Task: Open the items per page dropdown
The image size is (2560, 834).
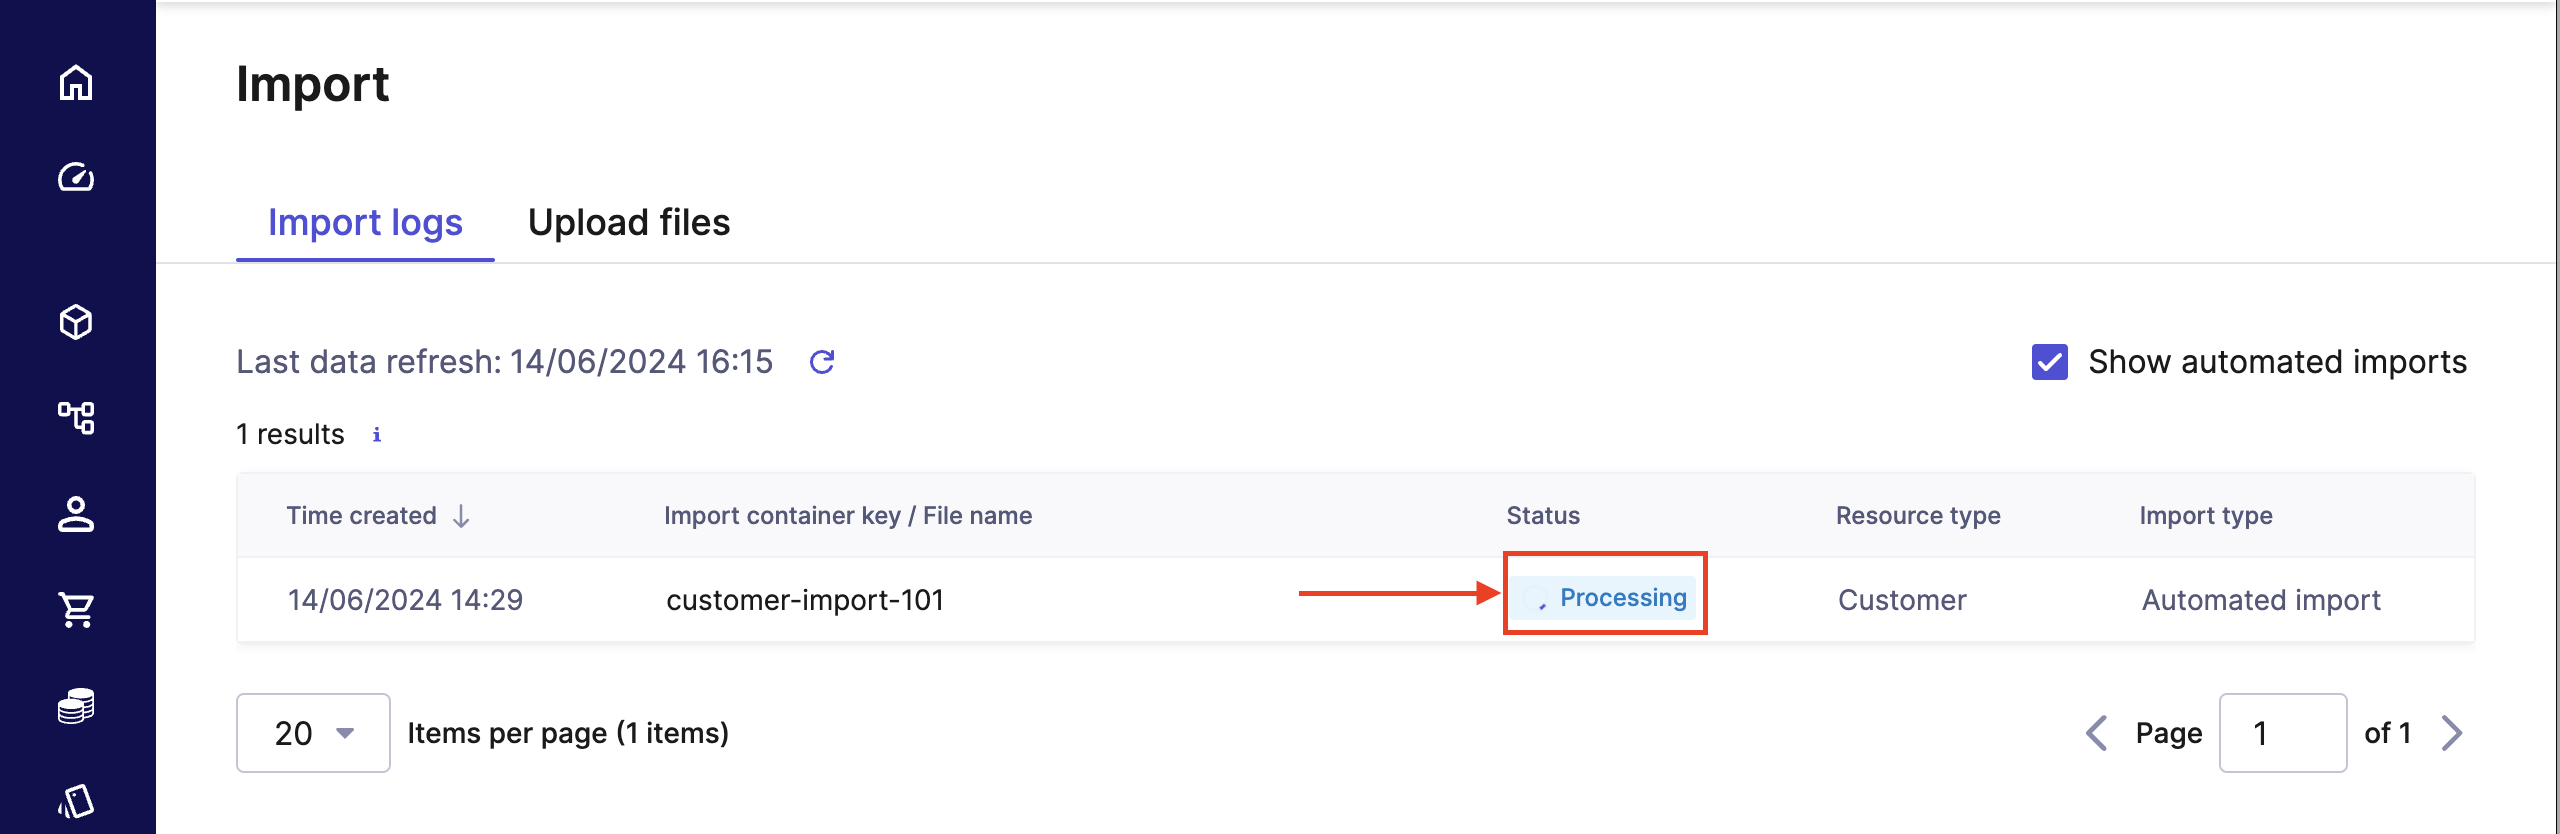Action: (x=313, y=733)
